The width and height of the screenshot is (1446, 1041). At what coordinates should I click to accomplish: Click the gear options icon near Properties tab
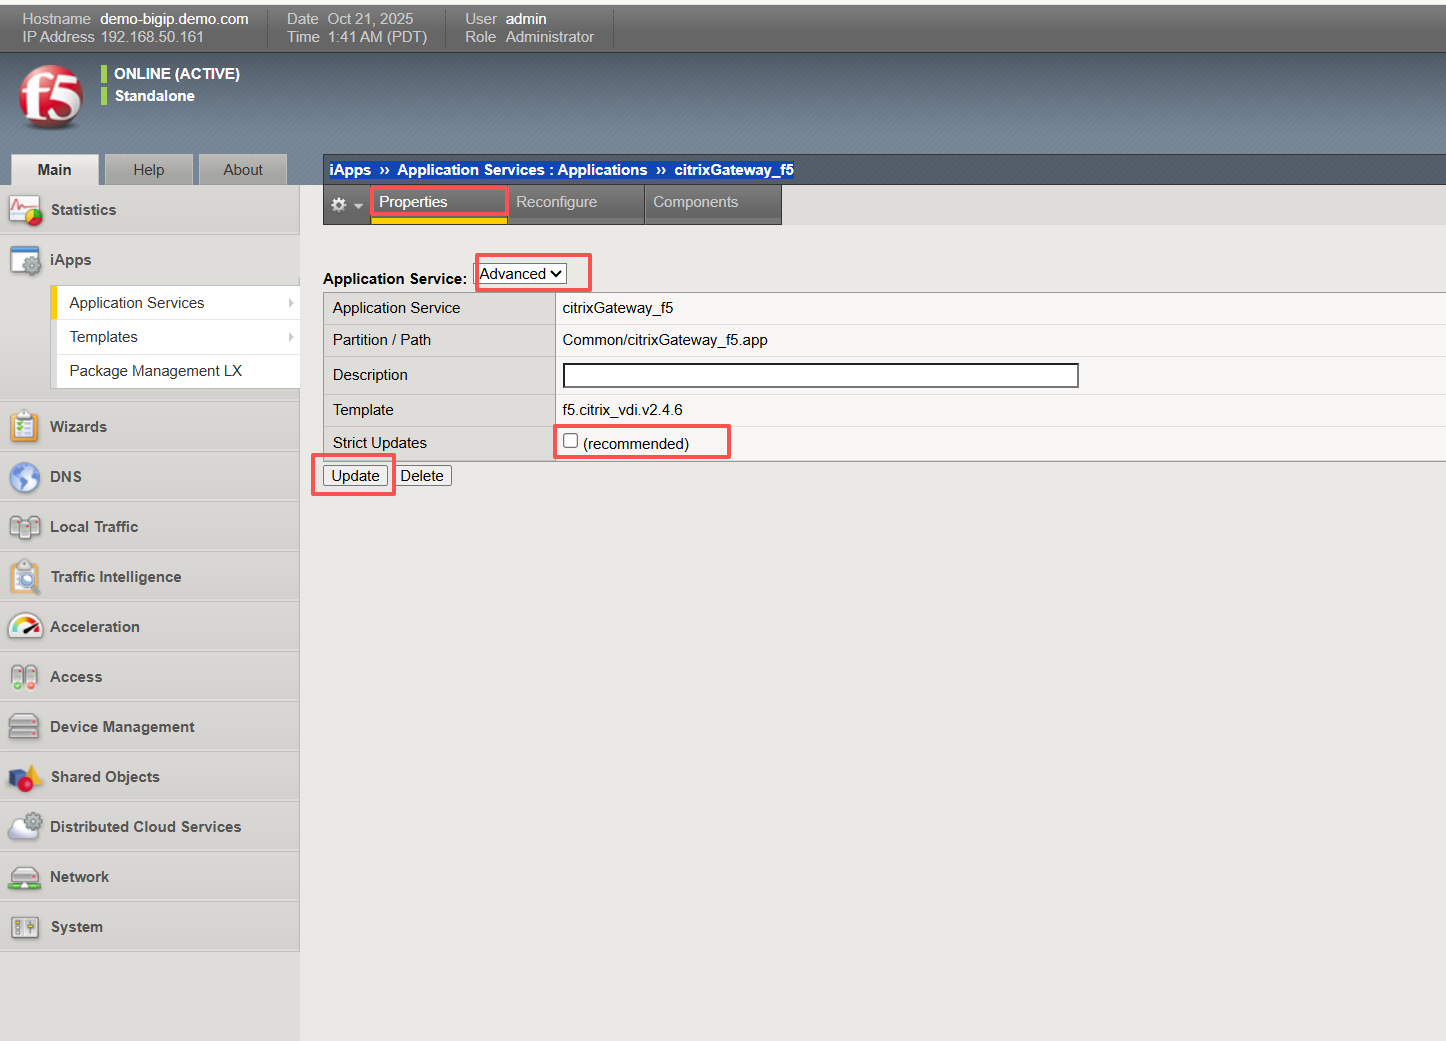pos(339,203)
